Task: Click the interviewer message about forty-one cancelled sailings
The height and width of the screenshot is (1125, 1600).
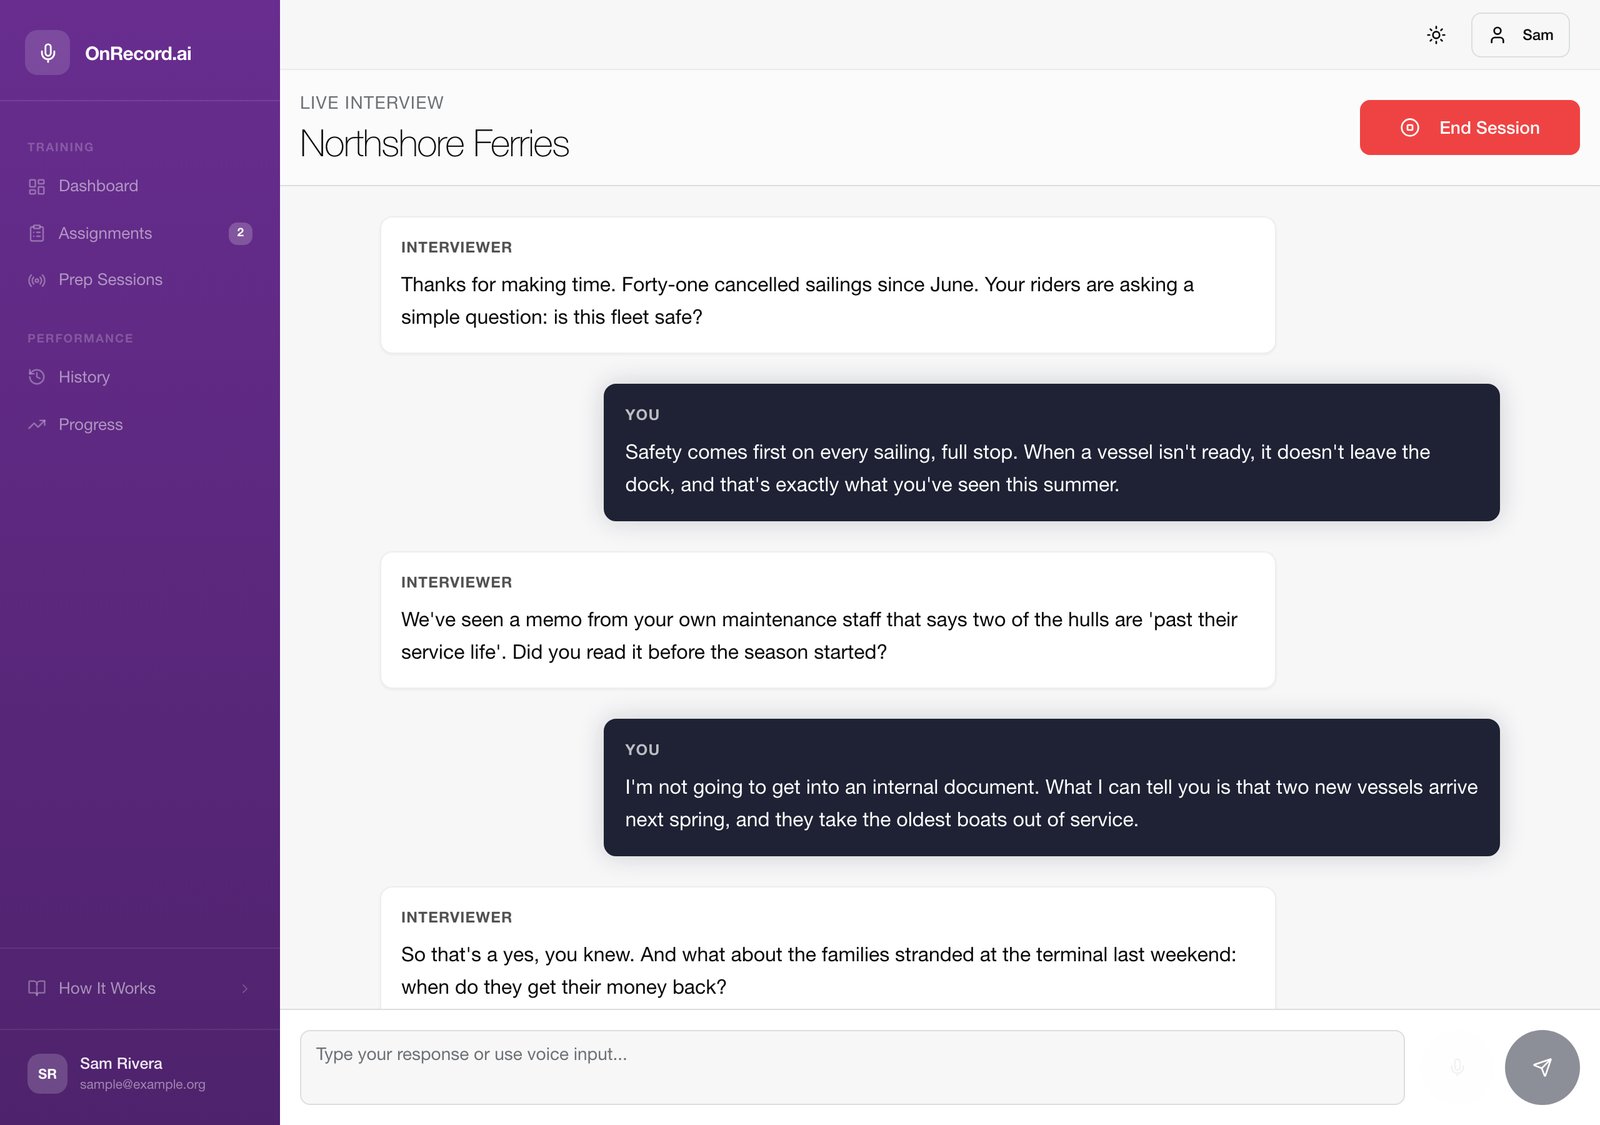Action: 828,285
